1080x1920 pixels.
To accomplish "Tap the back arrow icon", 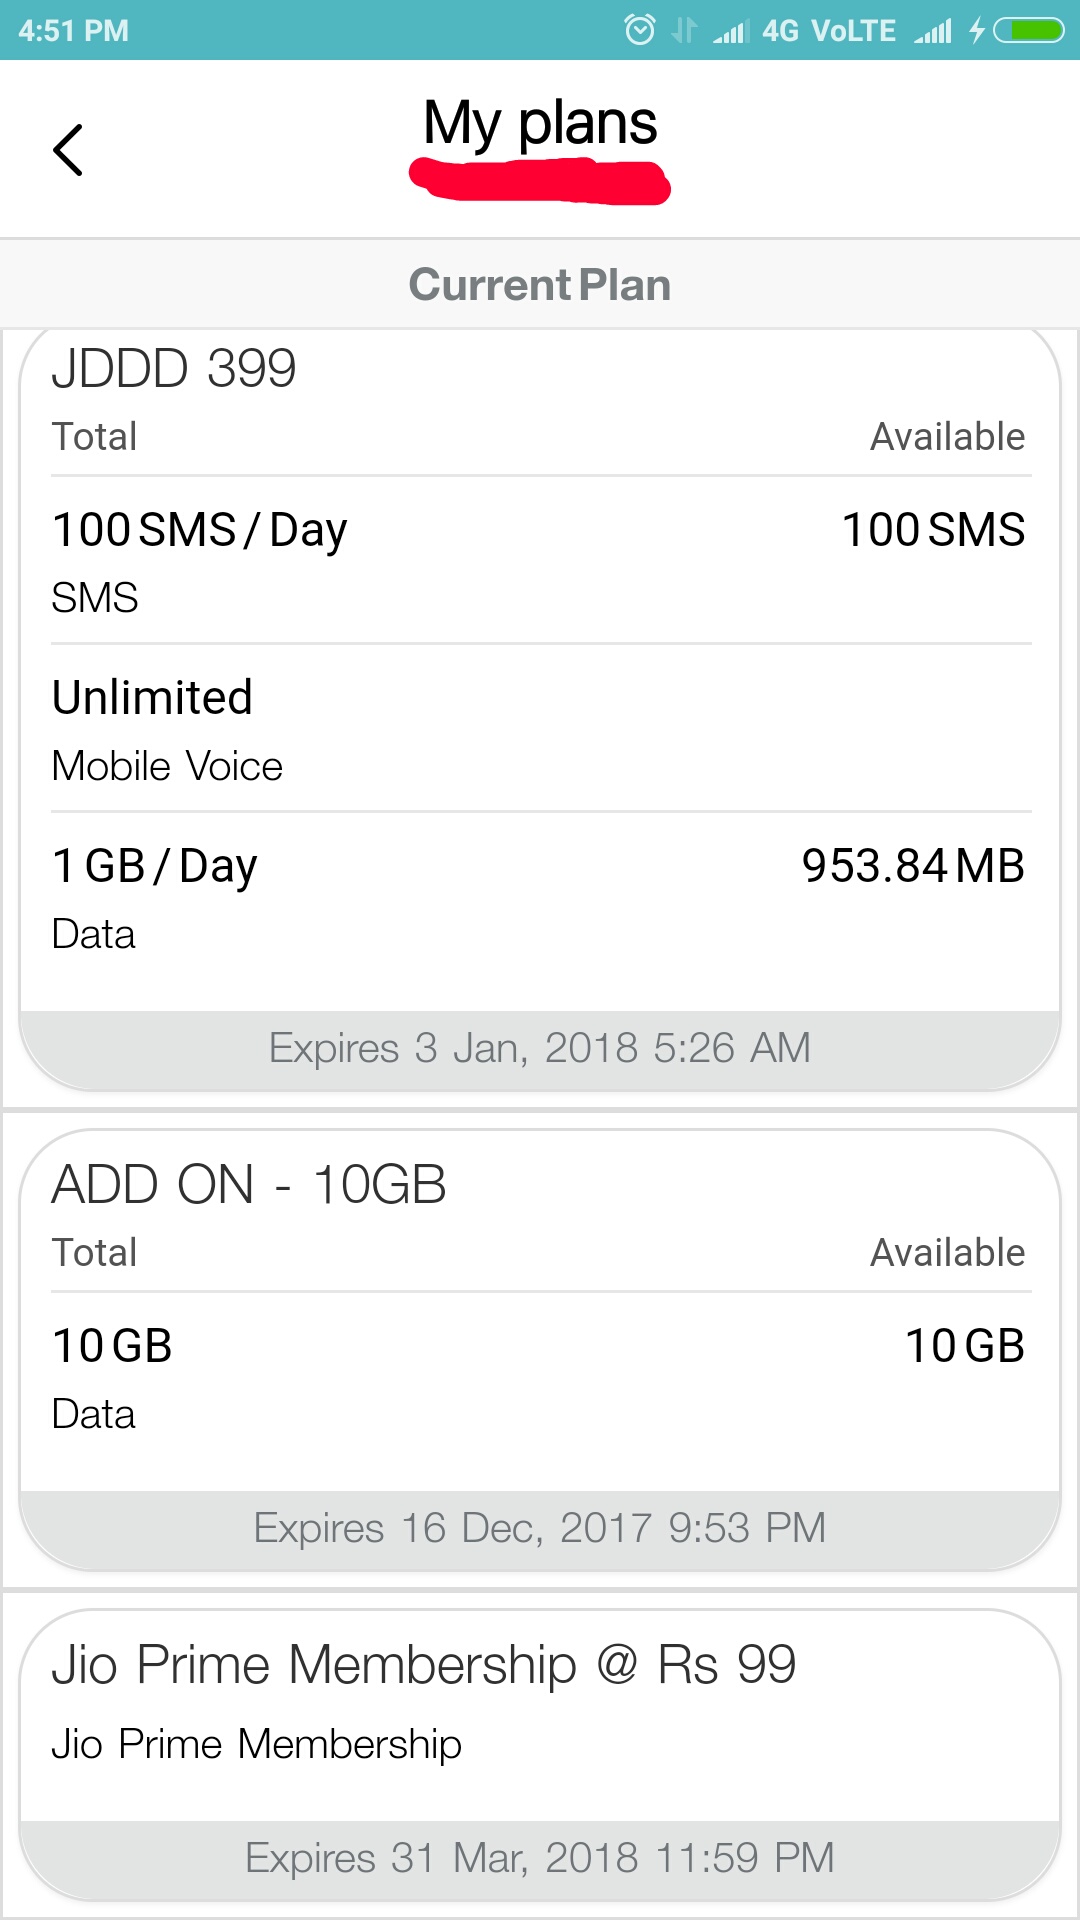I will (x=68, y=150).
